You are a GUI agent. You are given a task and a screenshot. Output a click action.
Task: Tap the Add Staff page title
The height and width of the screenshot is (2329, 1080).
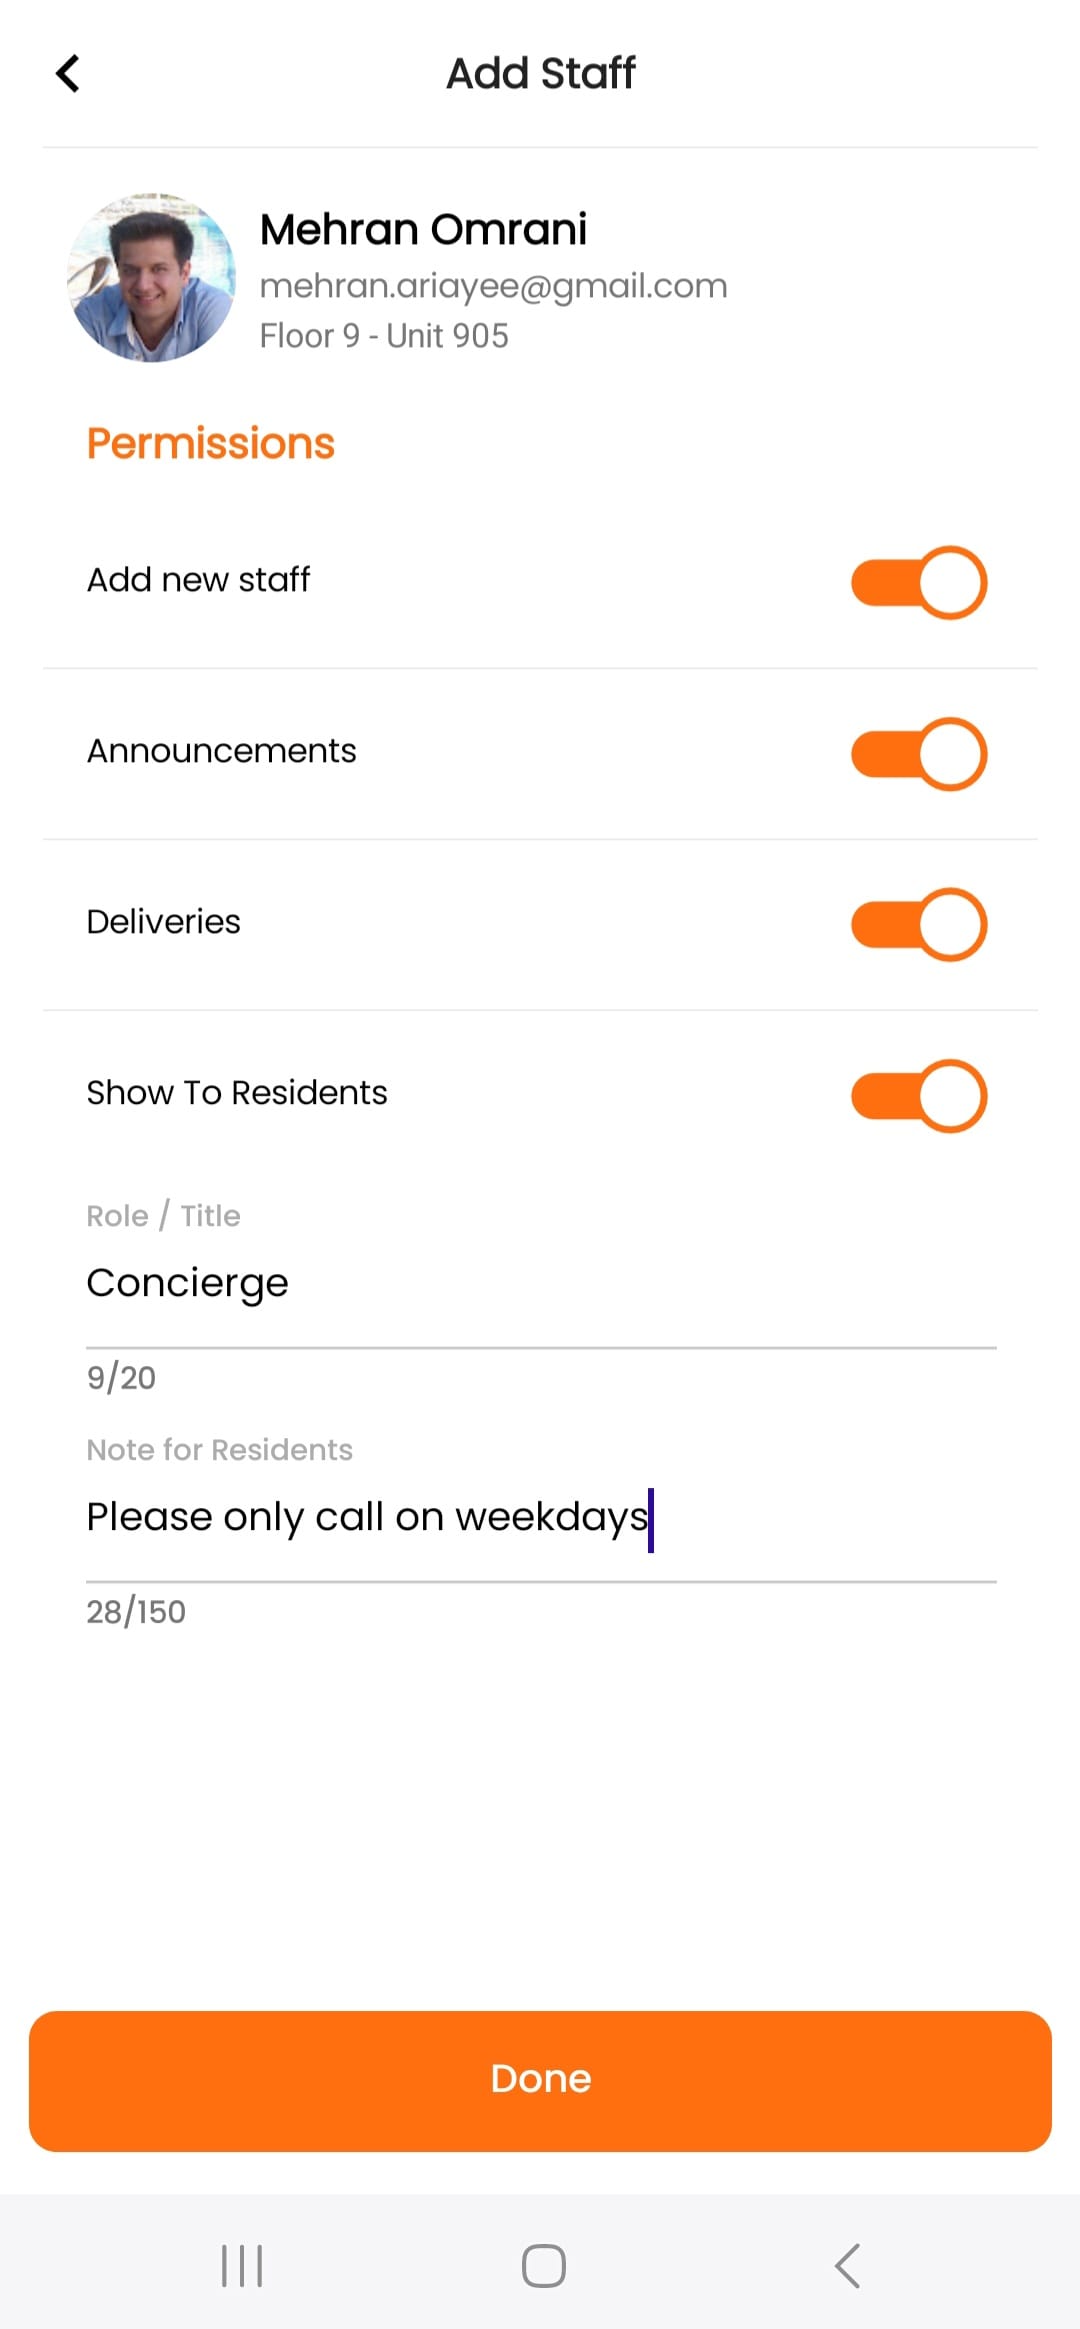tap(540, 73)
